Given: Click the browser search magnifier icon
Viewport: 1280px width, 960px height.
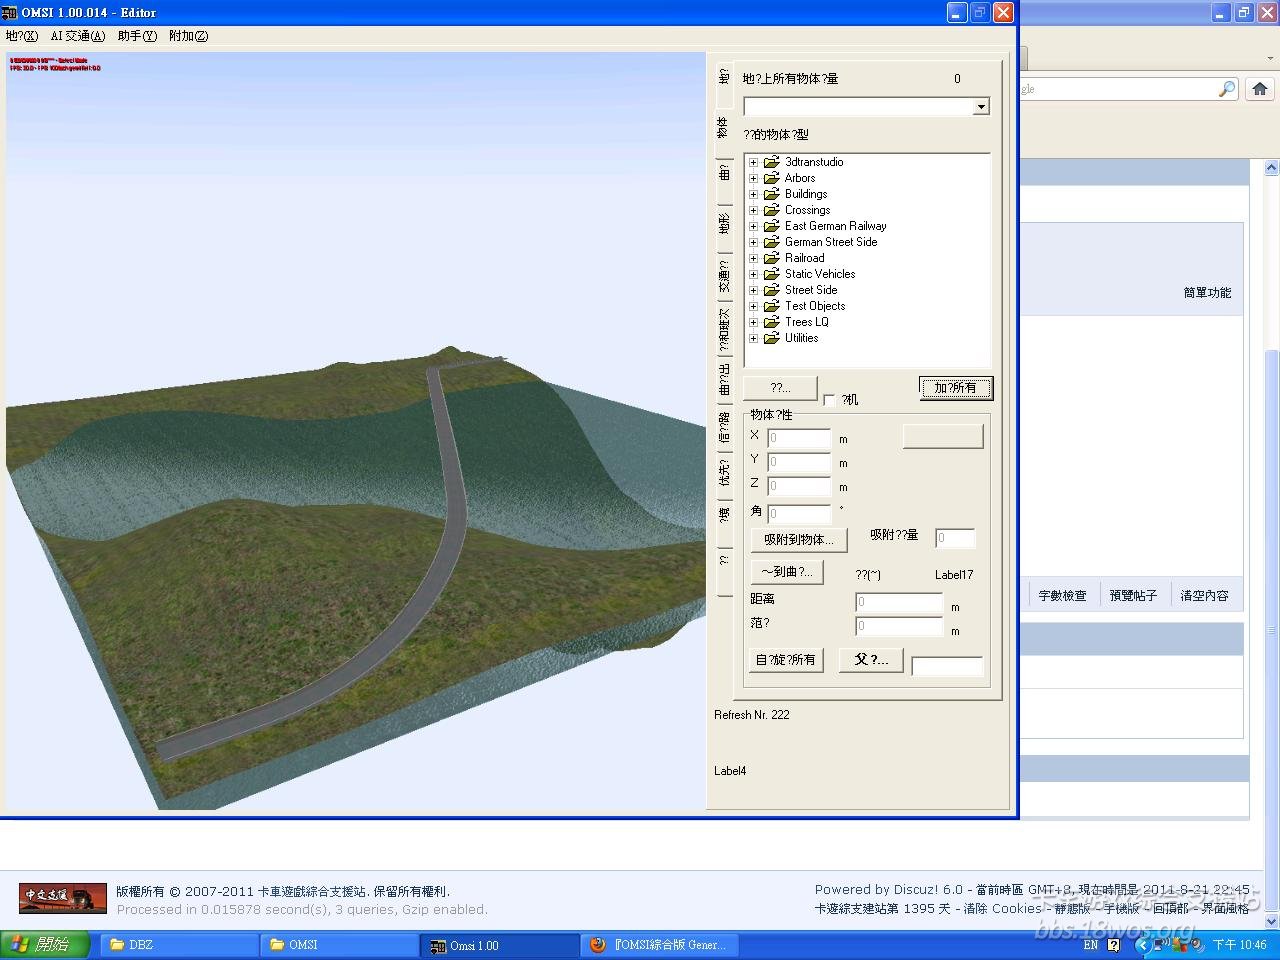Looking at the screenshot, I should [1226, 89].
